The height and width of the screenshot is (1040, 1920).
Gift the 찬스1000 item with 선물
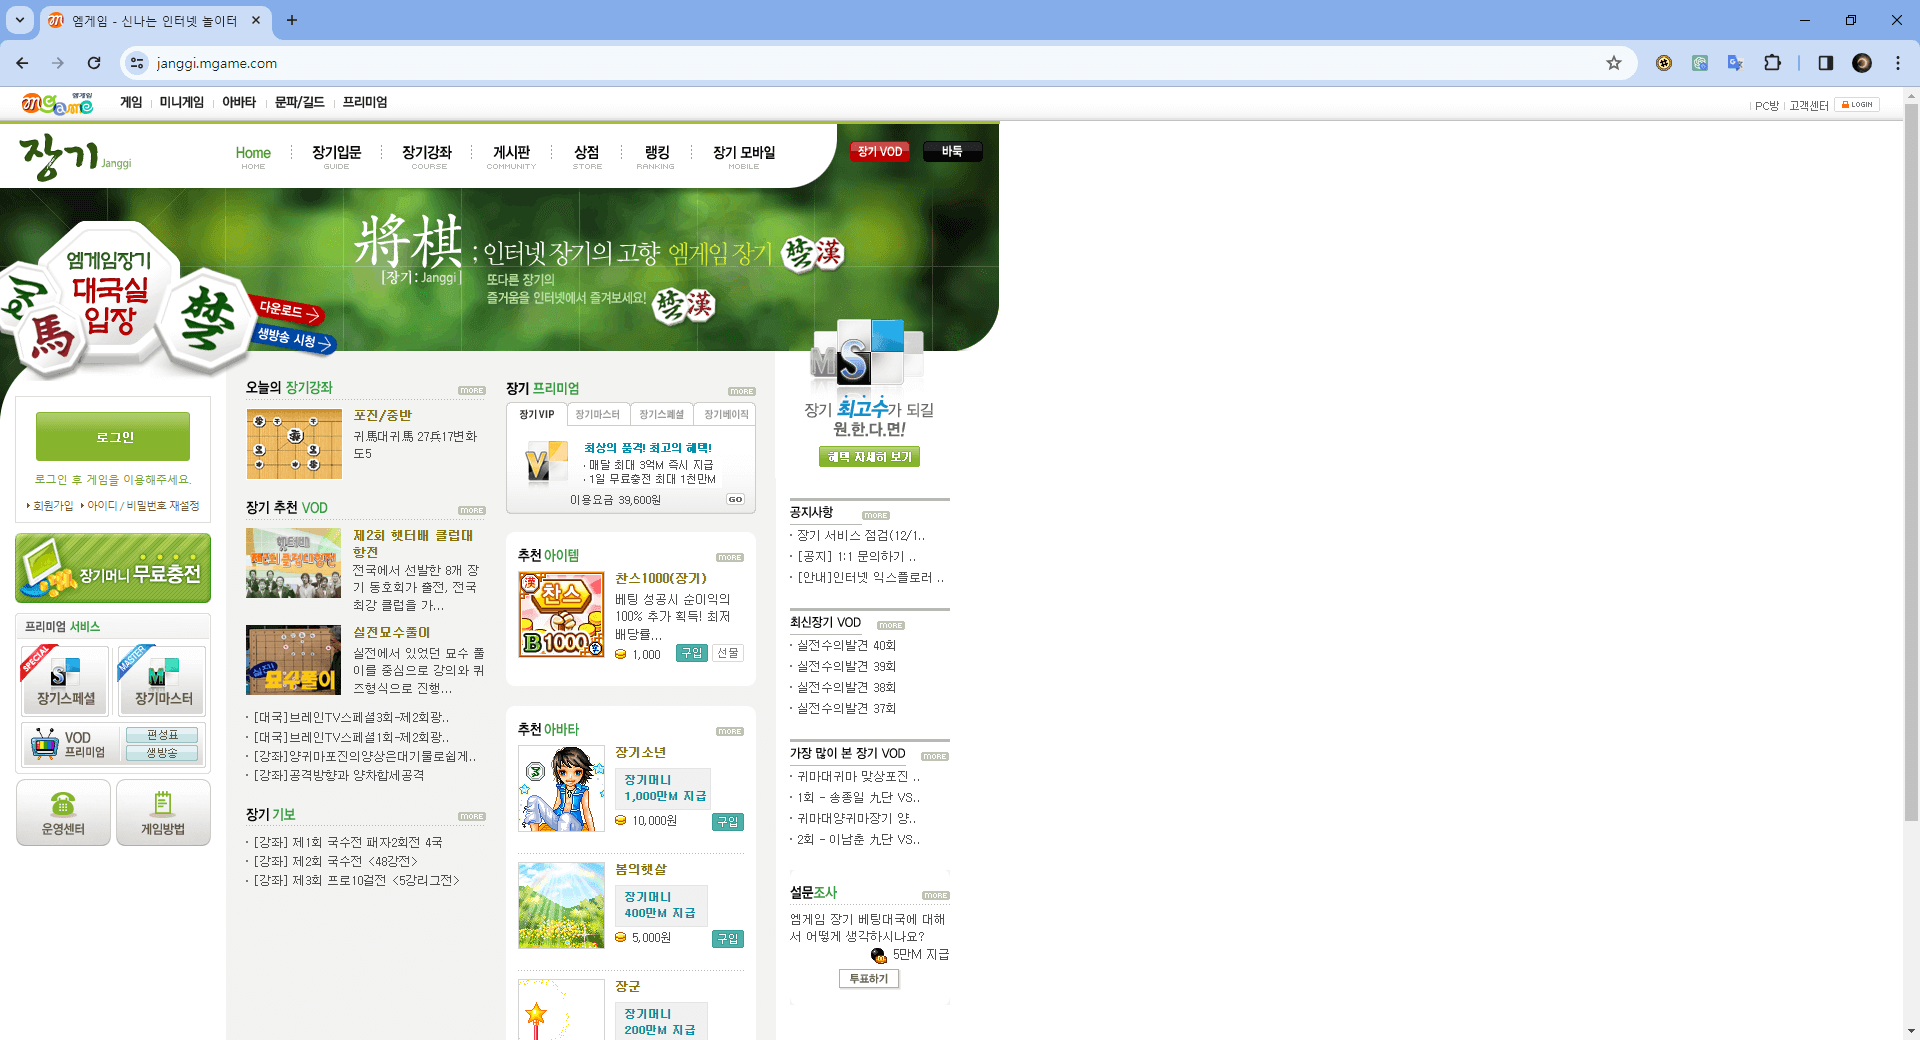[x=728, y=653]
